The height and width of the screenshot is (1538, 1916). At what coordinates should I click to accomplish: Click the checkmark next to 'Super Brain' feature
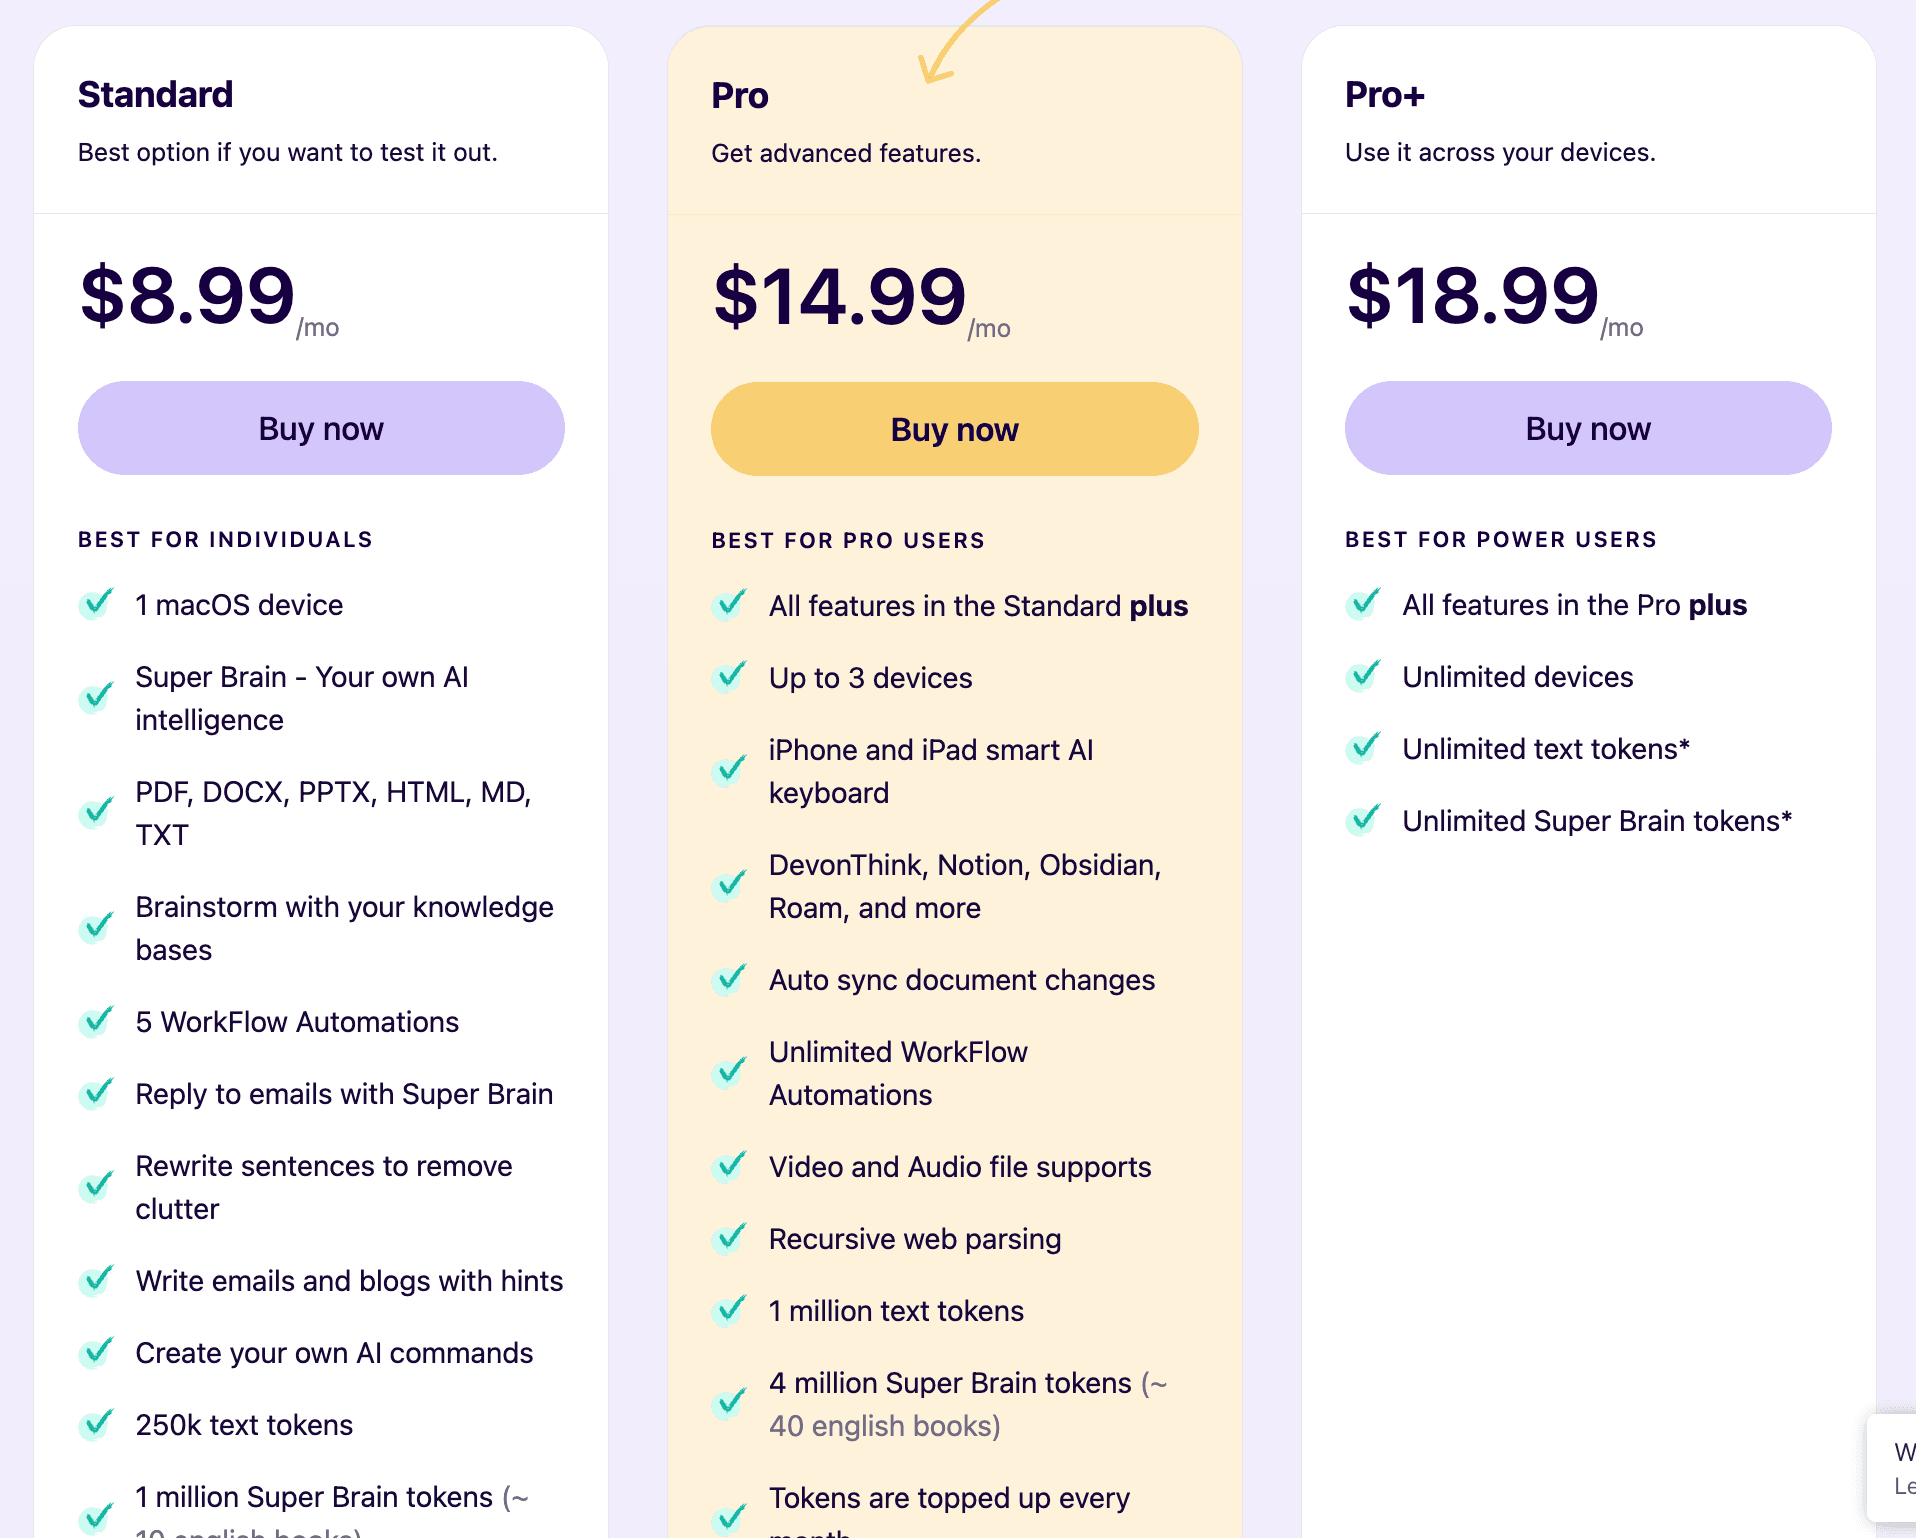[96, 698]
